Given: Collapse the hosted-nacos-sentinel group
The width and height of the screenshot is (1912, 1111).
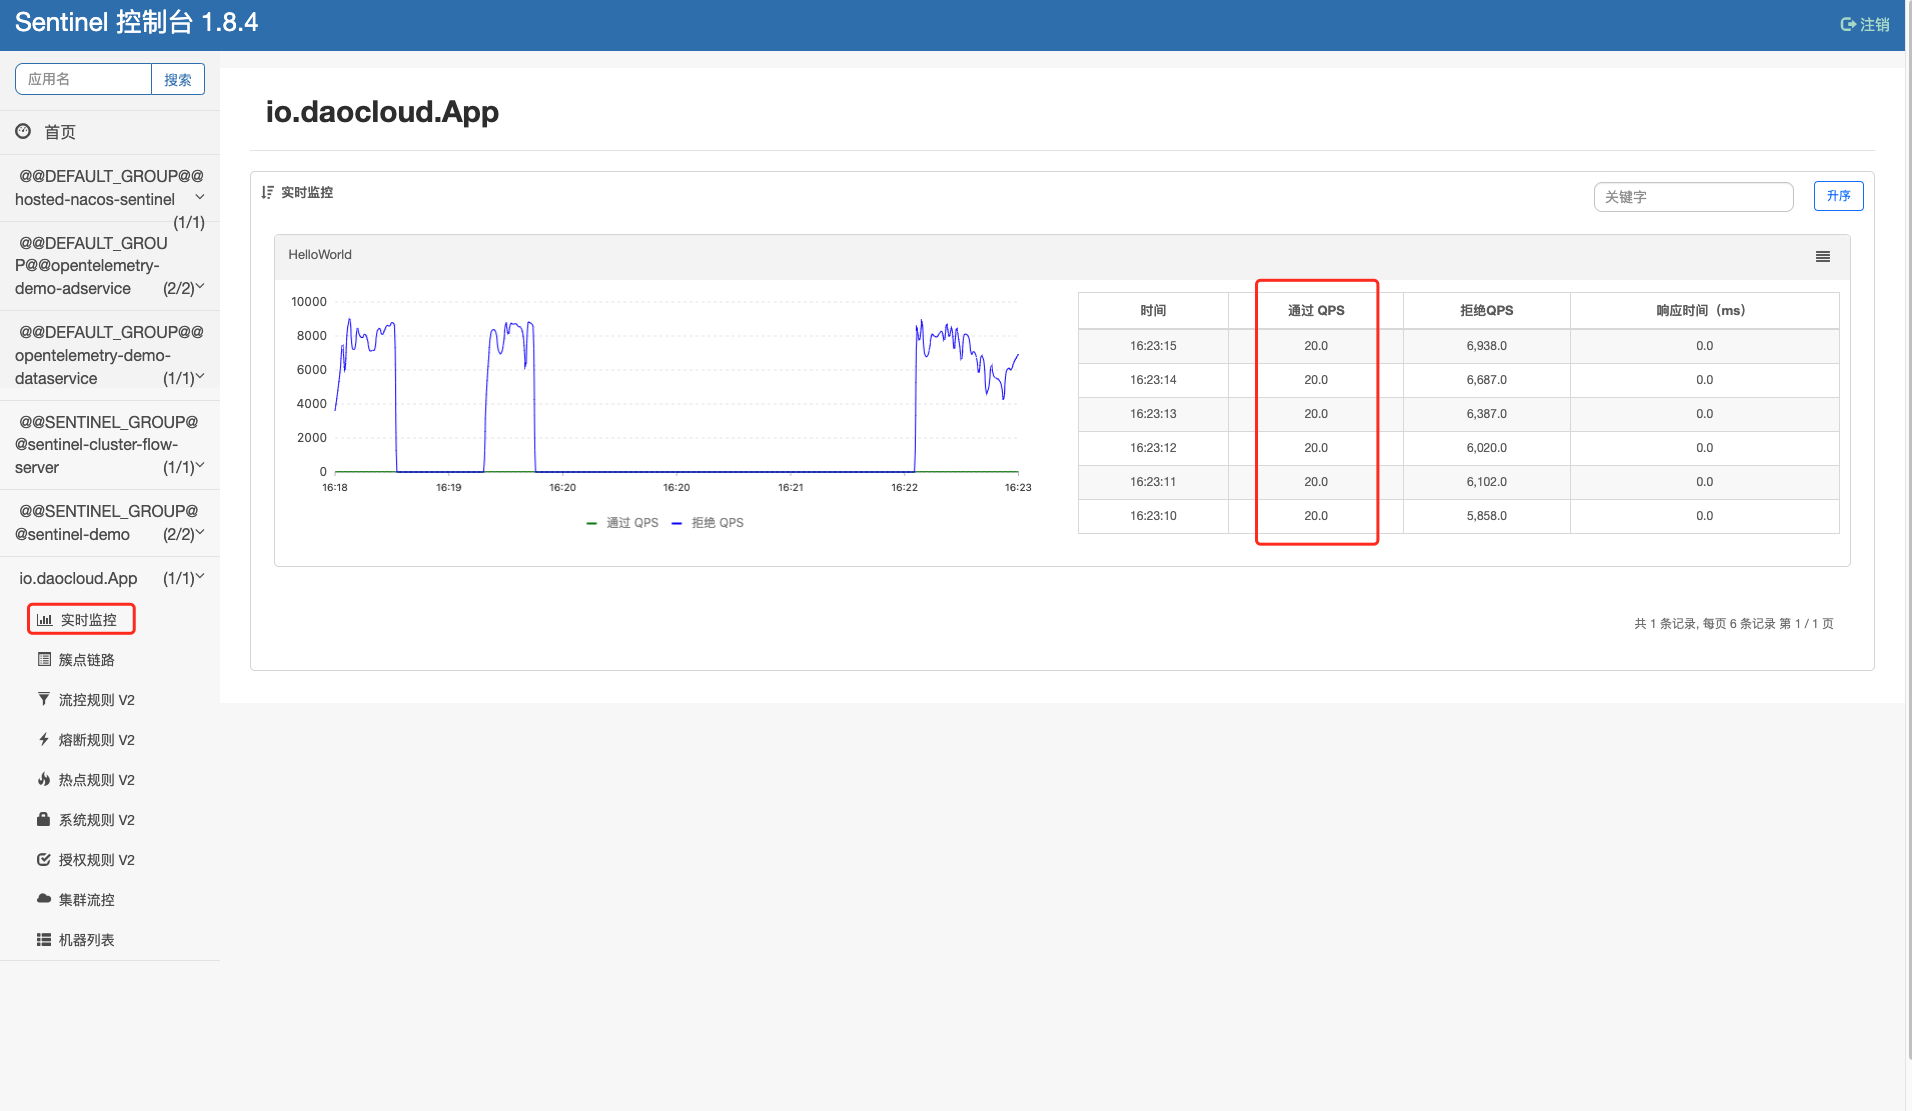Looking at the screenshot, I should click(200, 196).
